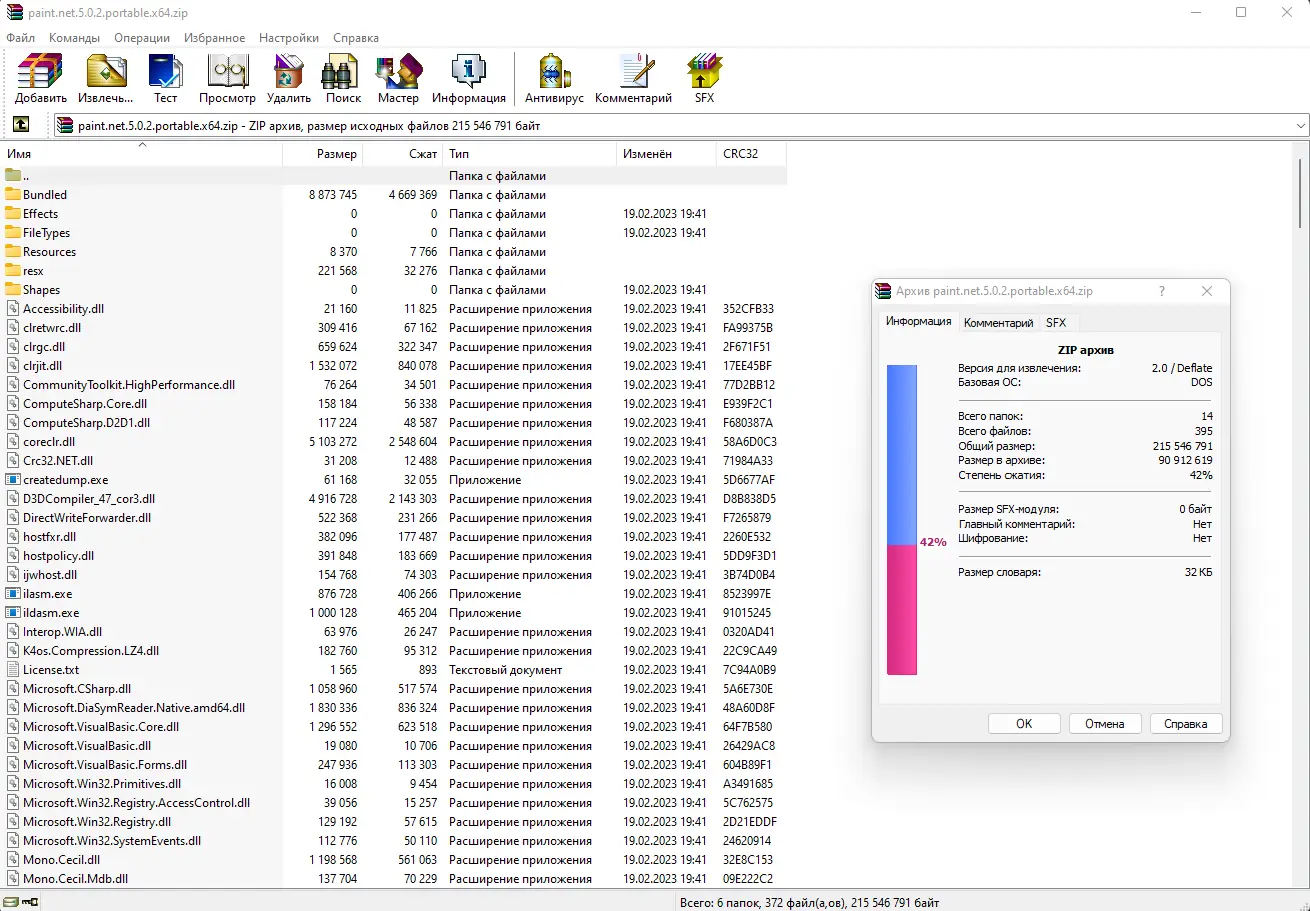
Task: Select the Информация dialog tab
Action: pyautogui.click(x=918, y=321)
